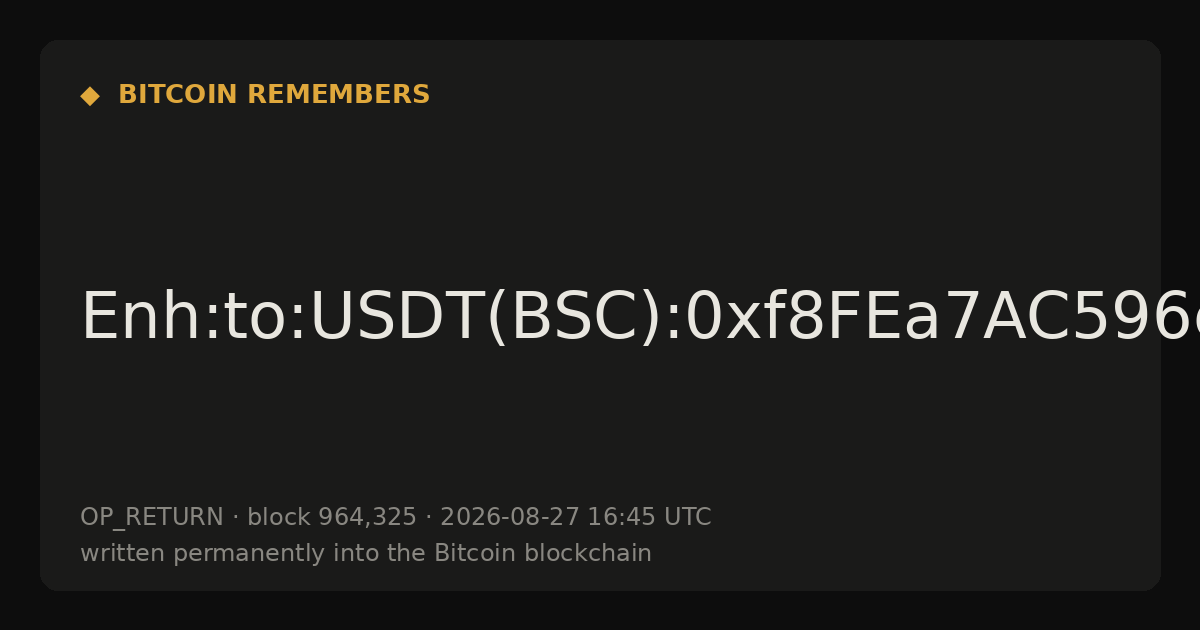Click the OP_RETURN label
This screenshot has width=1200, height=630.
[152, 518]
